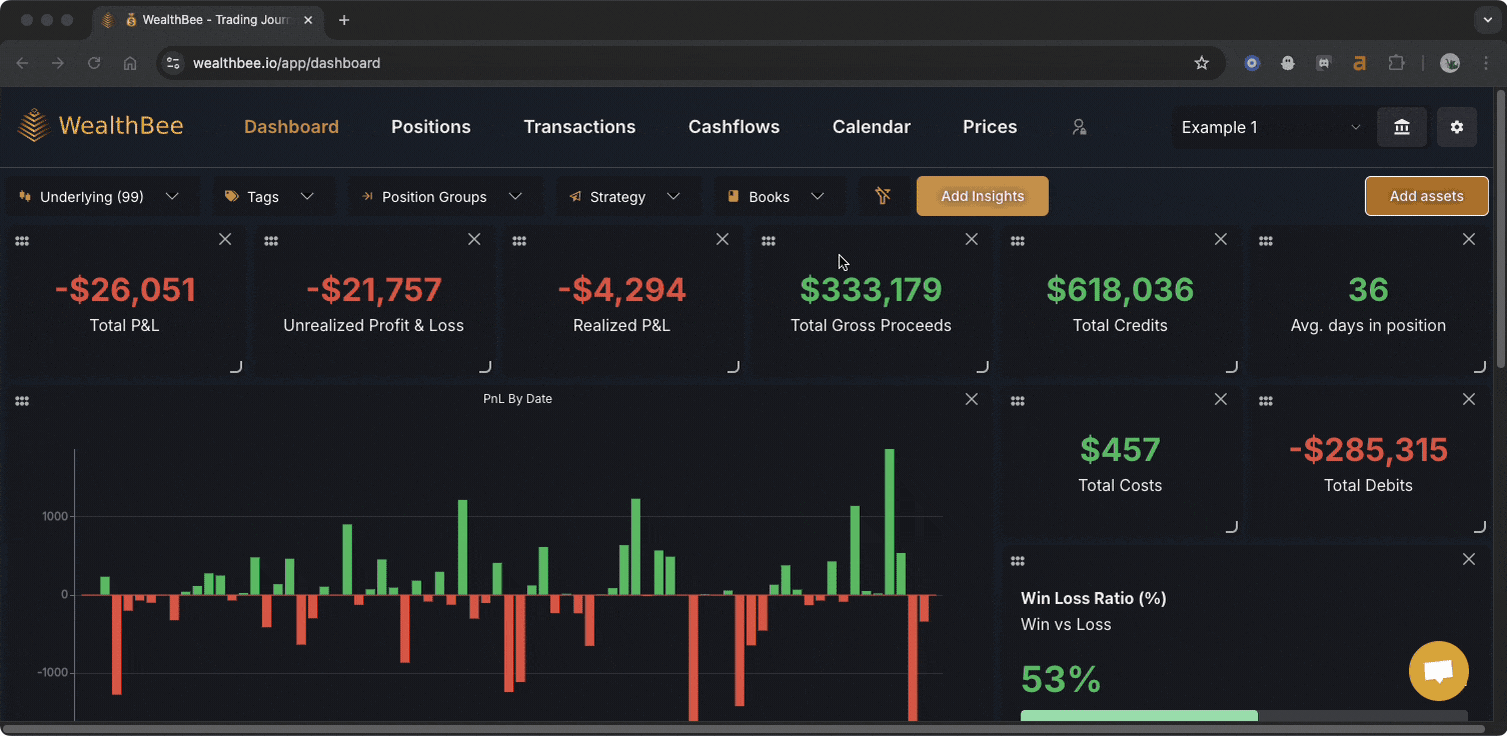Click drag handle on Realized P&L card

coord(519,241)
